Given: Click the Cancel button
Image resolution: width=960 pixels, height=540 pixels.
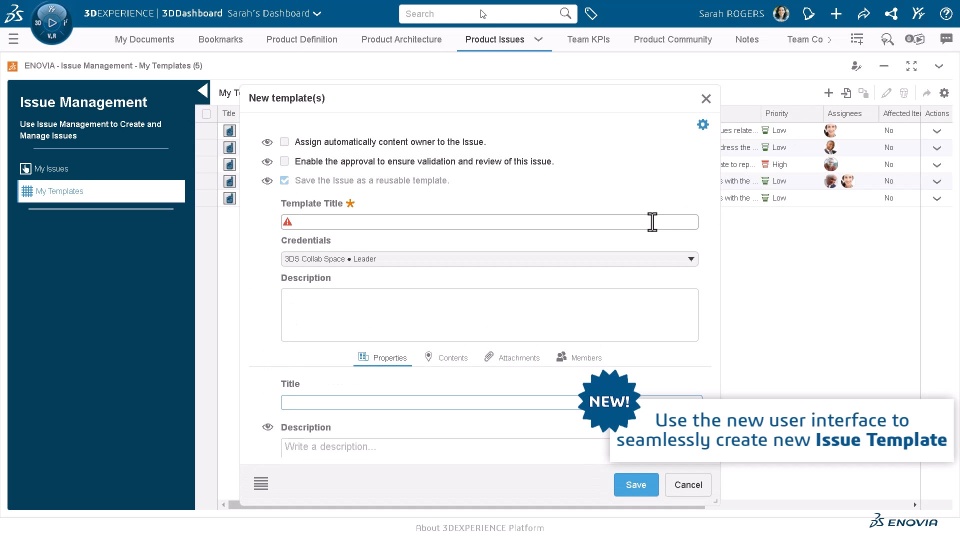Looking at the screenshot, I should tap(688, 484).
